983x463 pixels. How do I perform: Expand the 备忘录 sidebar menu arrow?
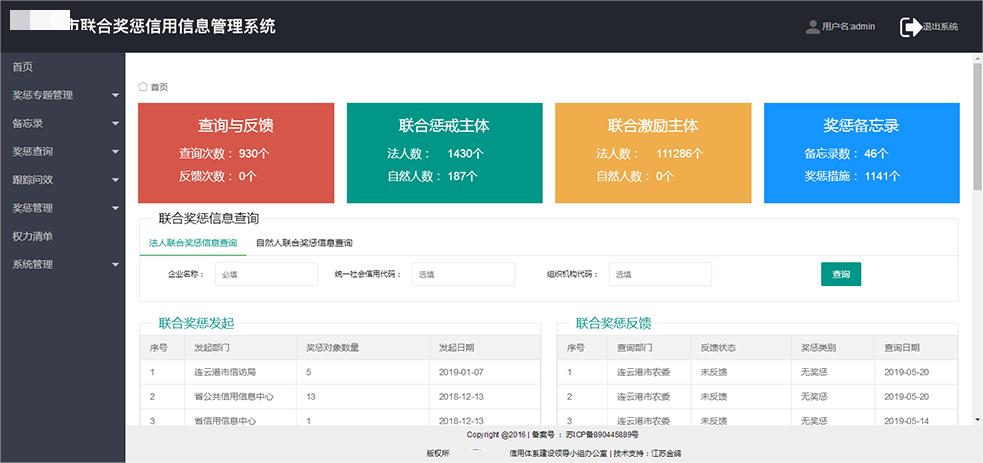coord(115,123)
